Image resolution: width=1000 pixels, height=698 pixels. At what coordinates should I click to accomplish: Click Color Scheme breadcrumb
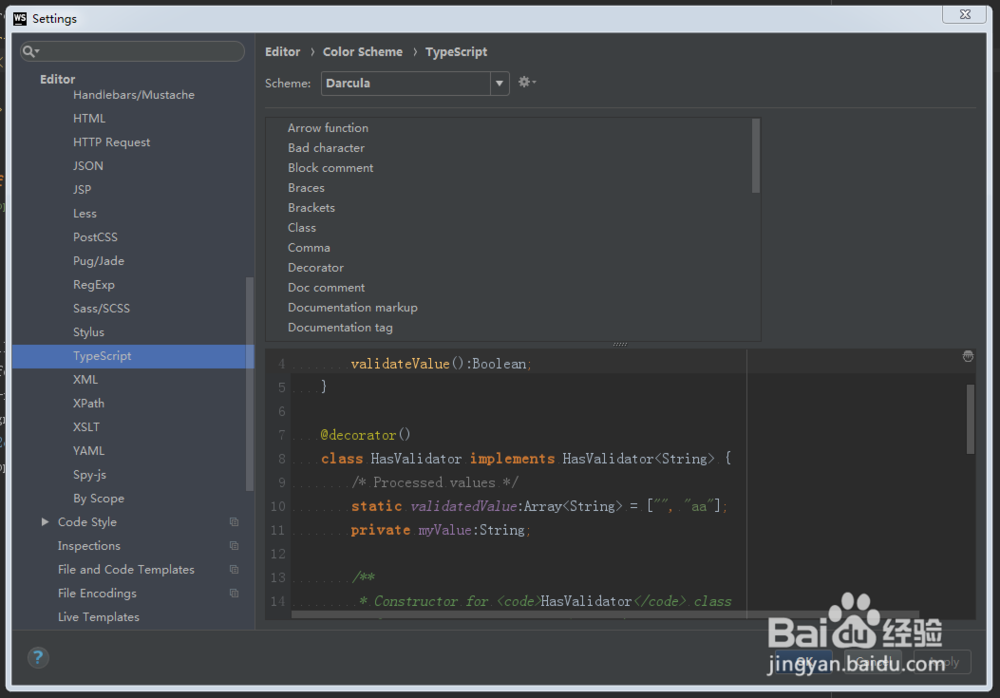pos(362,52)
